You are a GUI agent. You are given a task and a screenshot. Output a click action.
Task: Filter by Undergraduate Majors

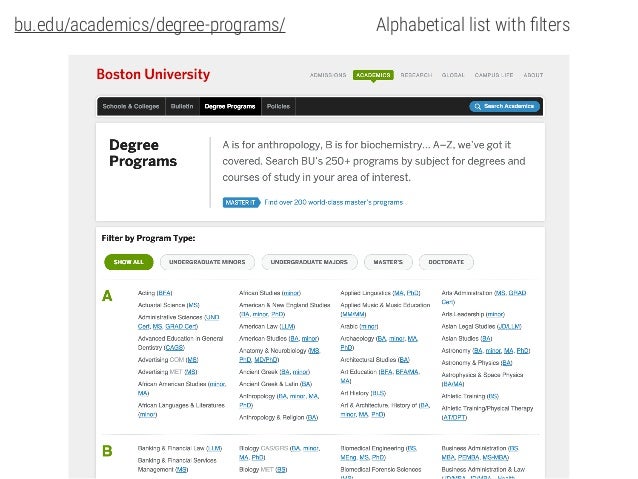pyautogui.click(x=309, y=262)
